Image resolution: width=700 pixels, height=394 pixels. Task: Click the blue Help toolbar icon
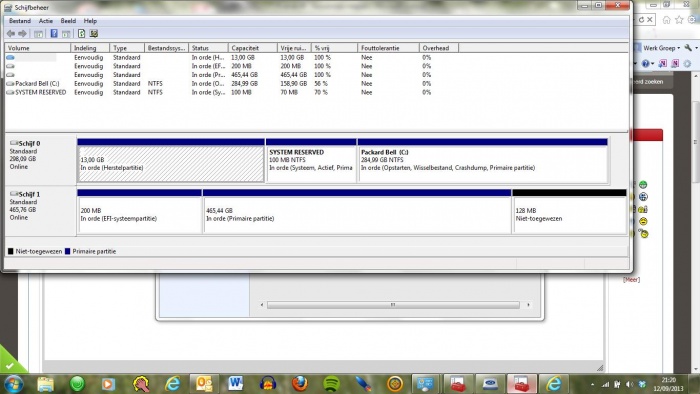click(54, 33)
